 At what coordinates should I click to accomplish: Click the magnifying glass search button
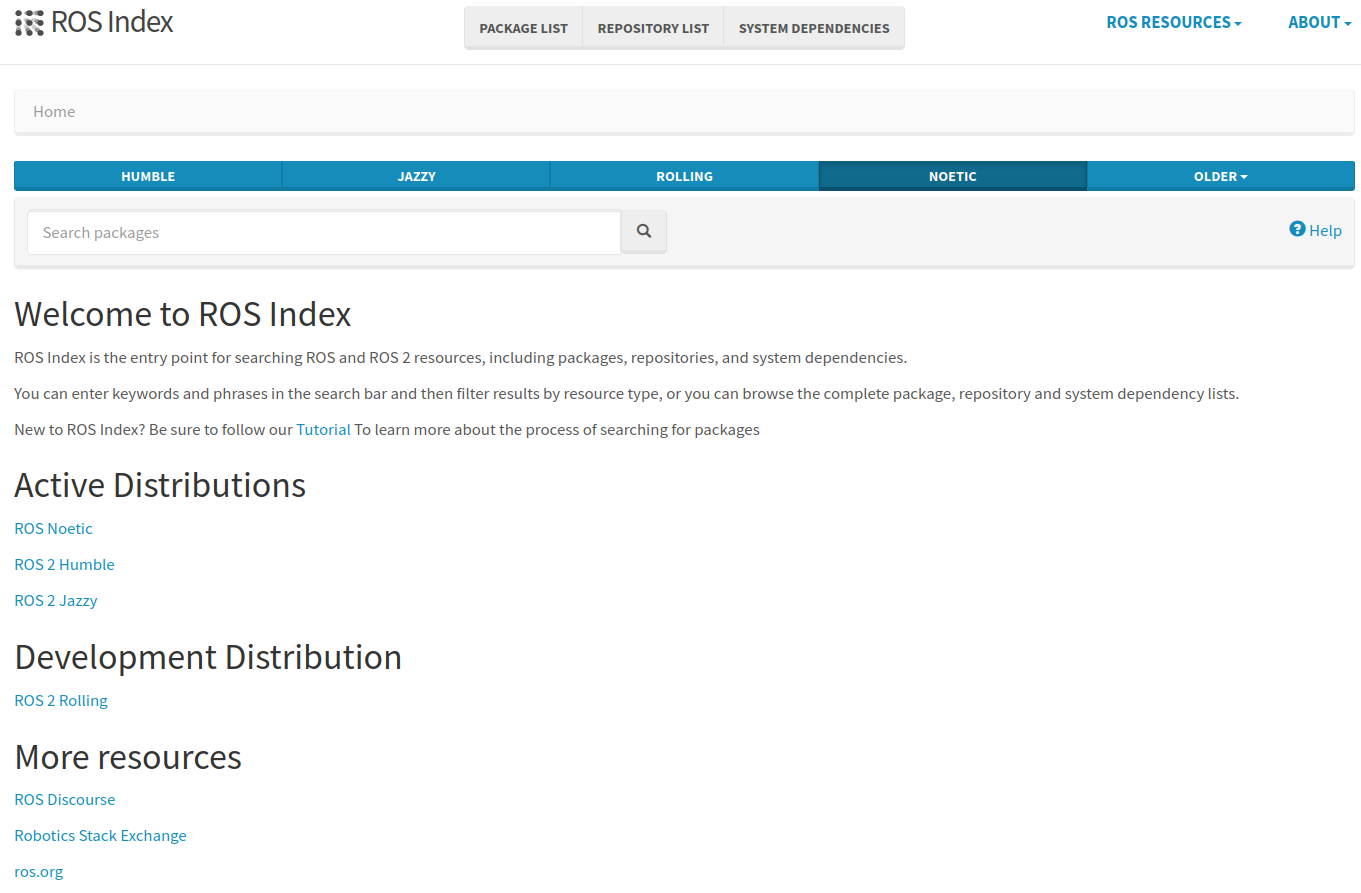click(x=644, y=232)
